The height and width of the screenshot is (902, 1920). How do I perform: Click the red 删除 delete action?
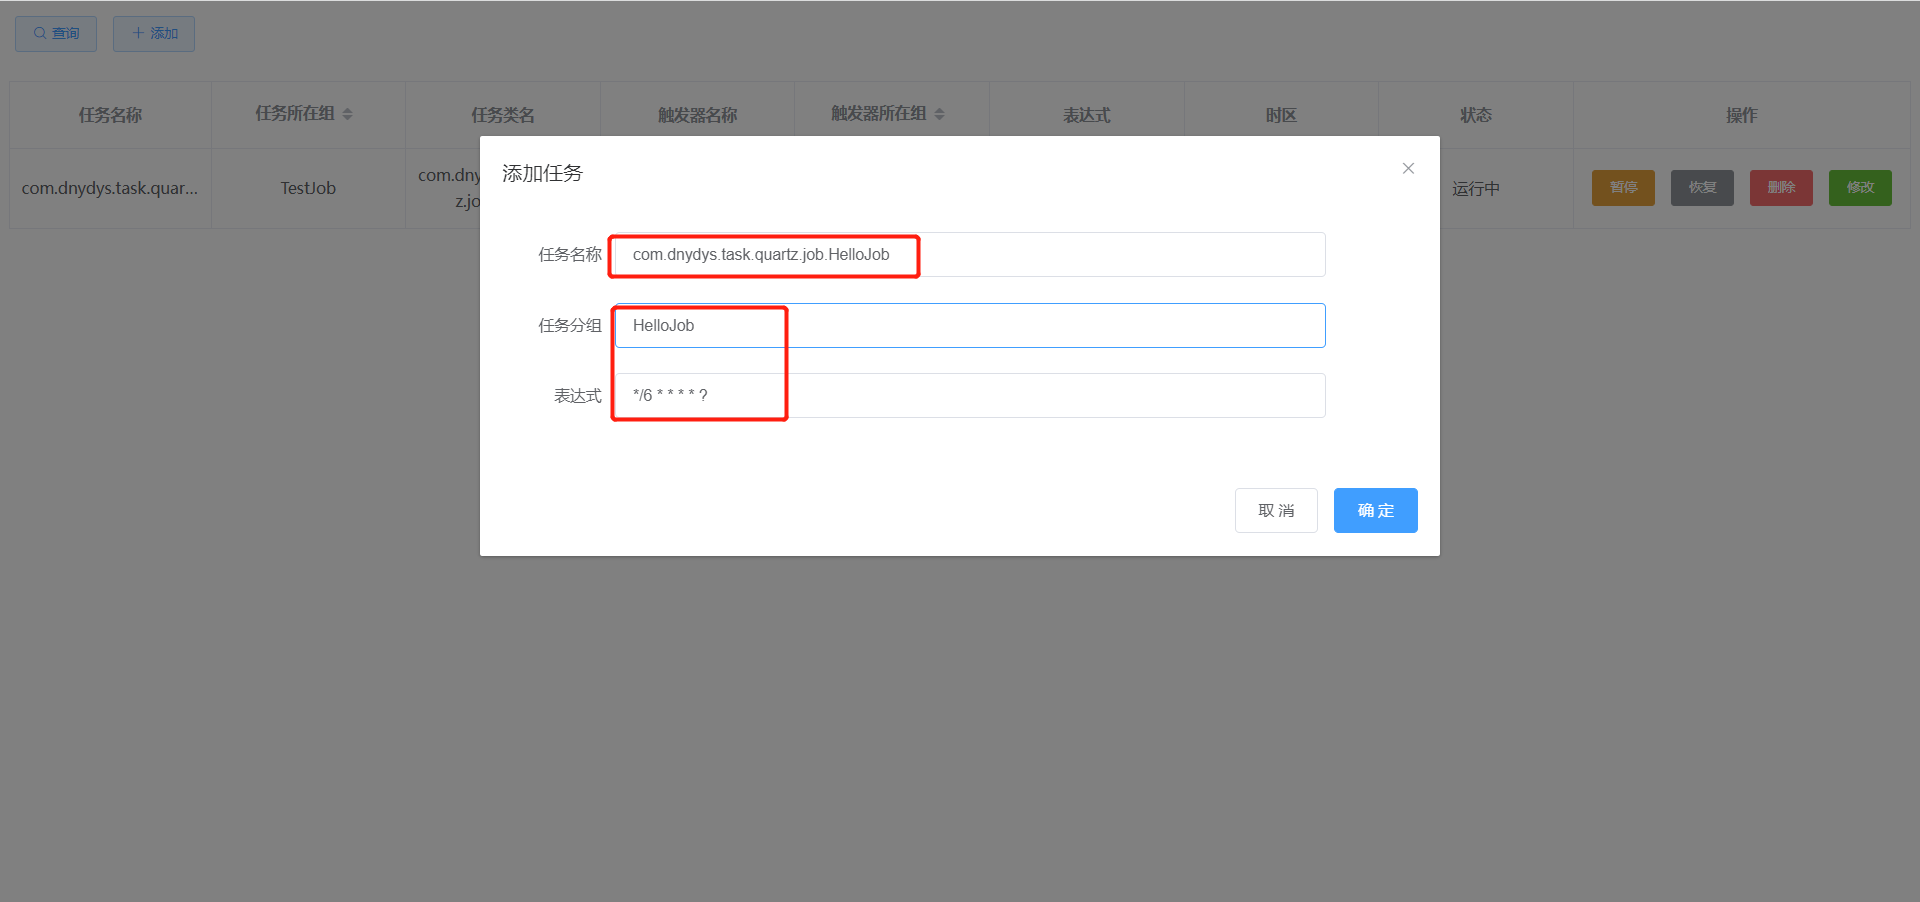[1780, 187]
